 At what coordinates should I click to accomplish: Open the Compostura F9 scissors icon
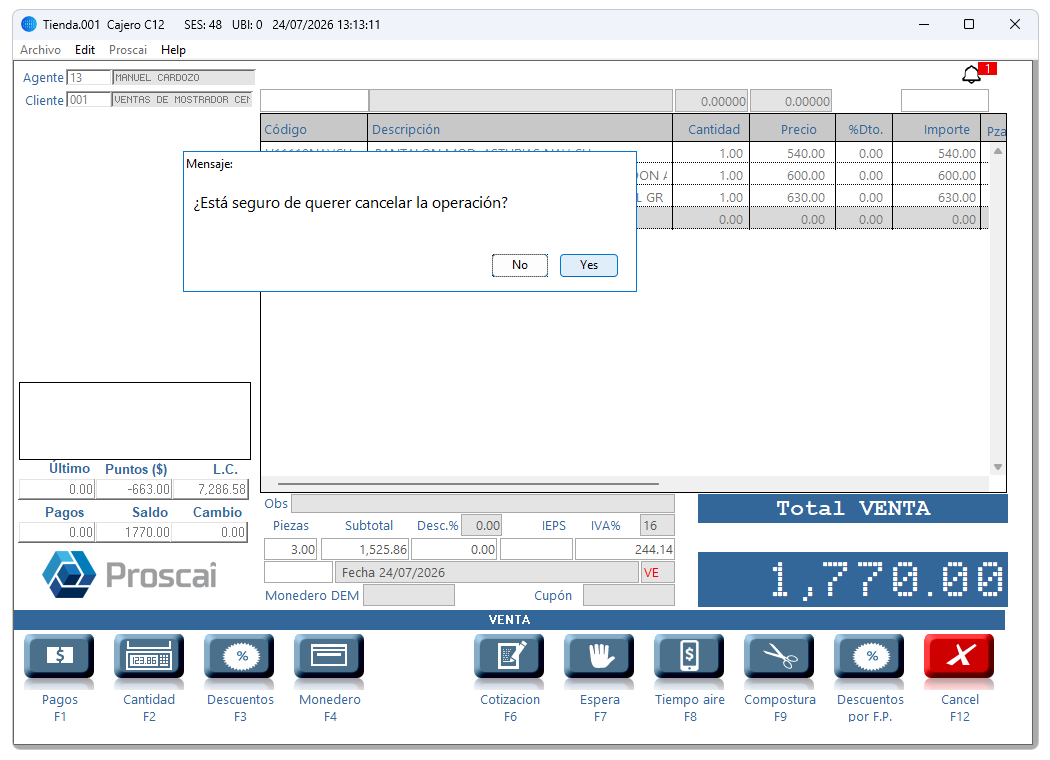pyautogui.click(x=779, y=656)
